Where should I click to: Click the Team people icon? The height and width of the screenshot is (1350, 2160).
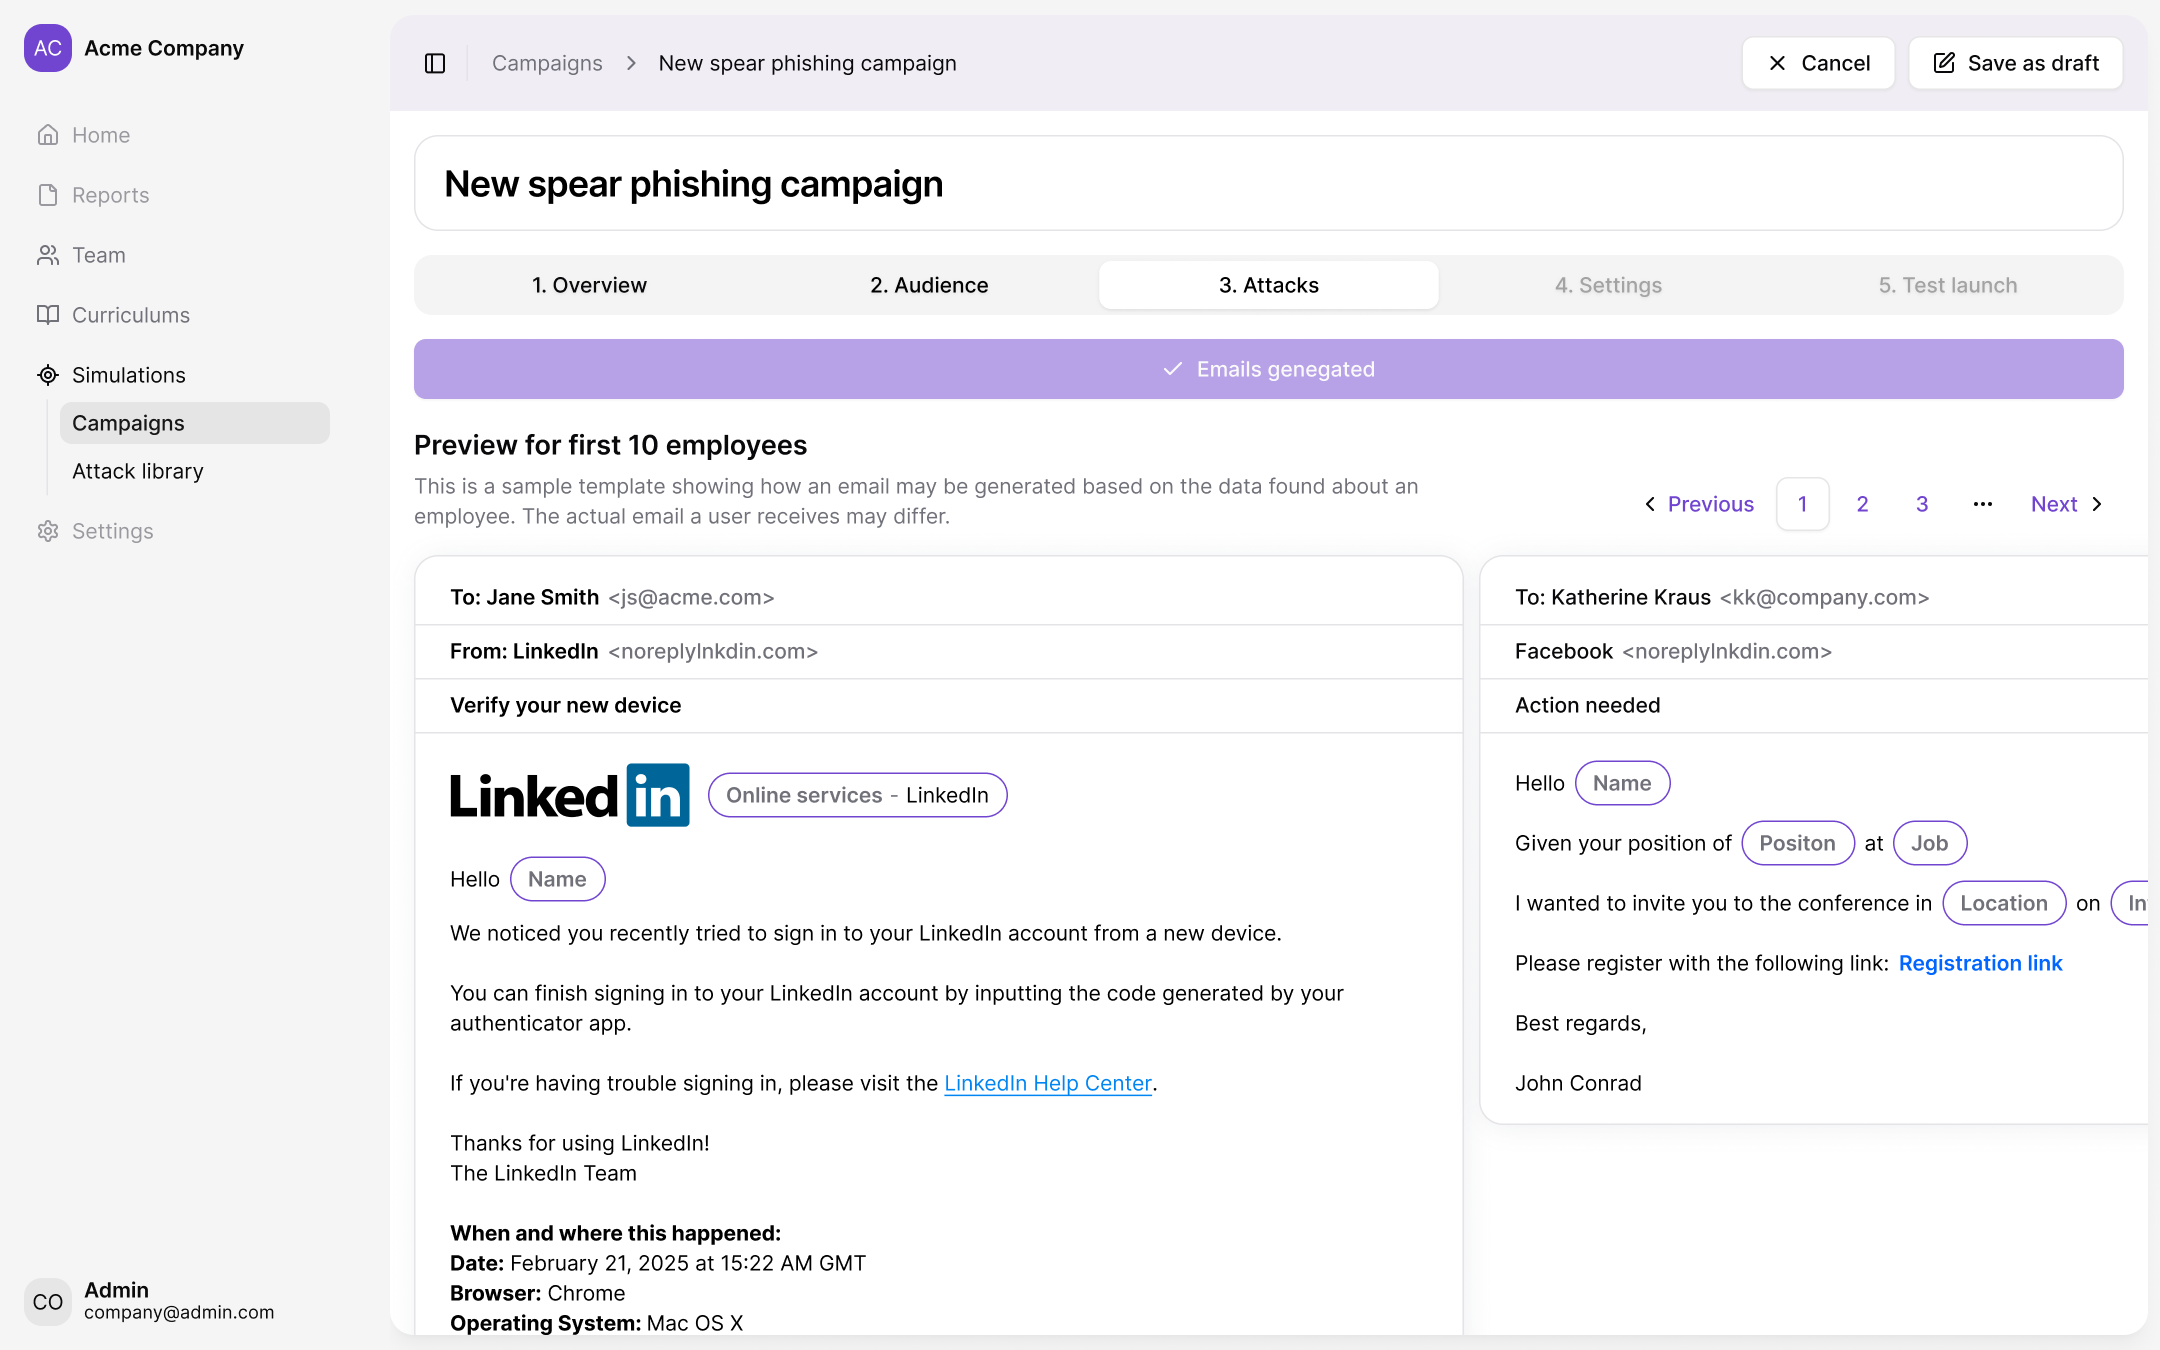tap(48, 255)
